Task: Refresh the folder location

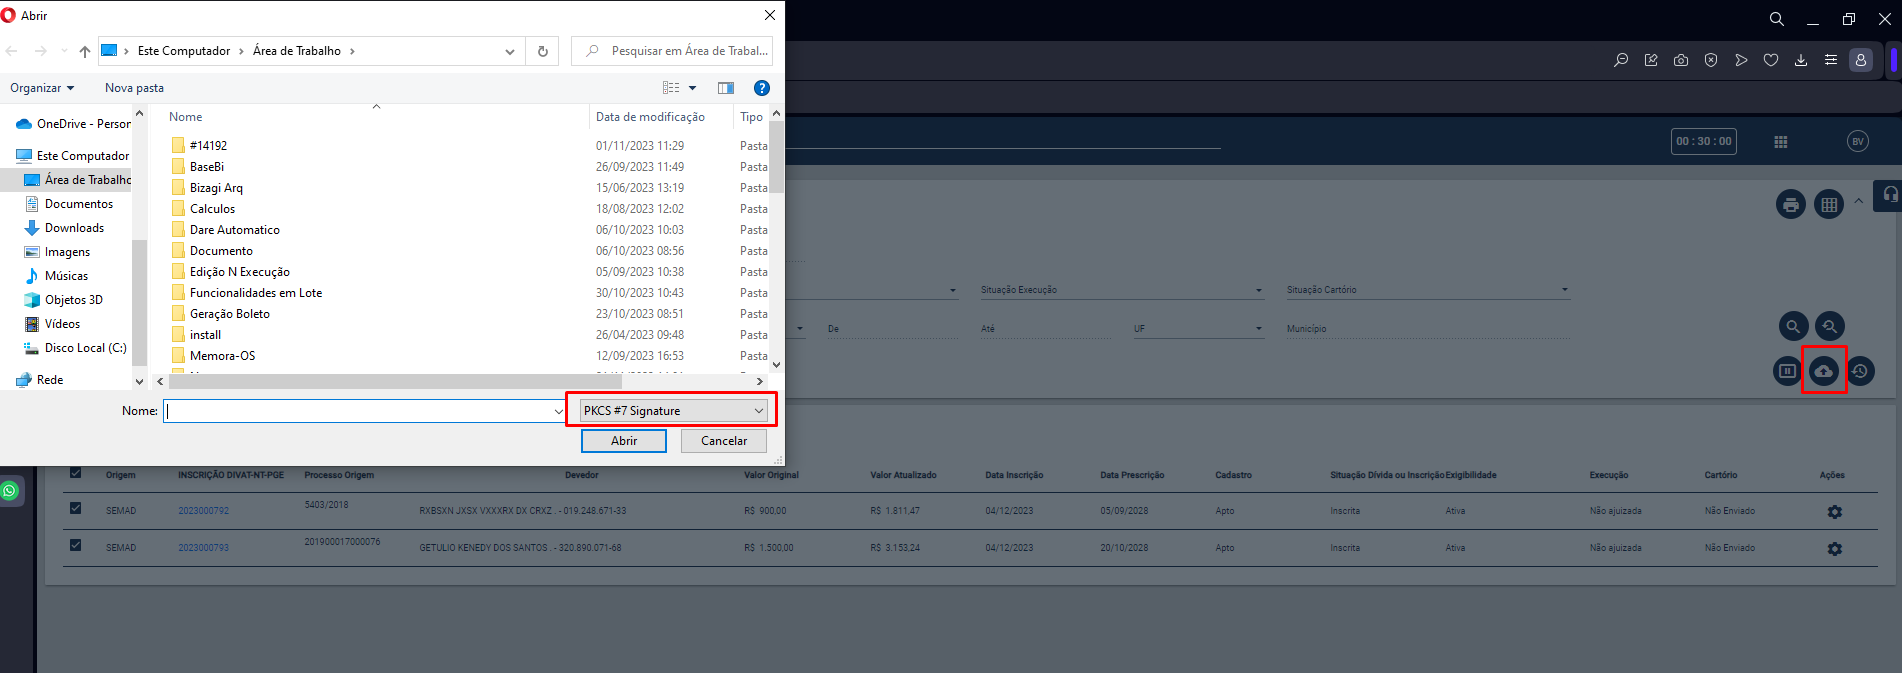Action: [x=543, y=51]
